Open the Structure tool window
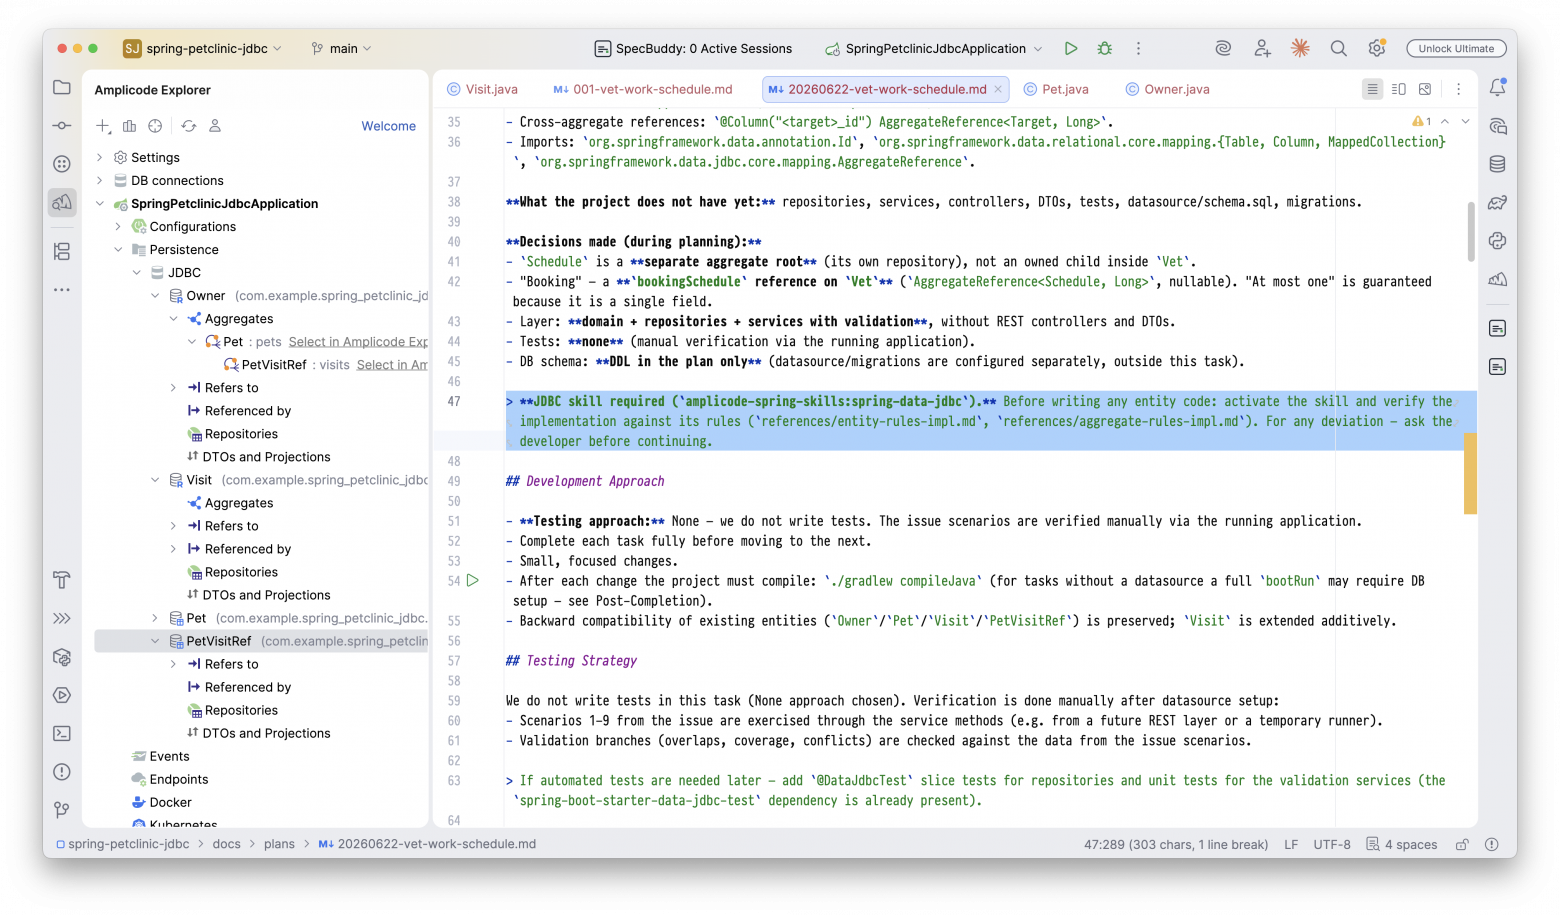Viewport: 1560px width, 915px height. 62,251
